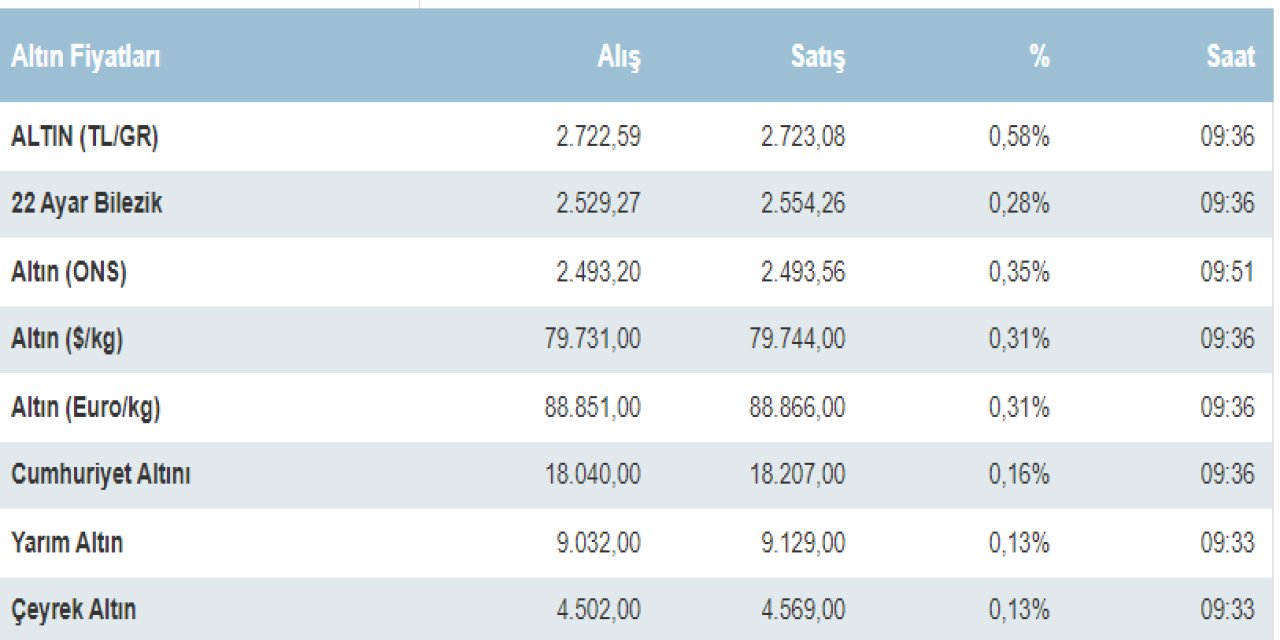Select the Cumhuriyet Altını row label

click(x=101, y=475)
